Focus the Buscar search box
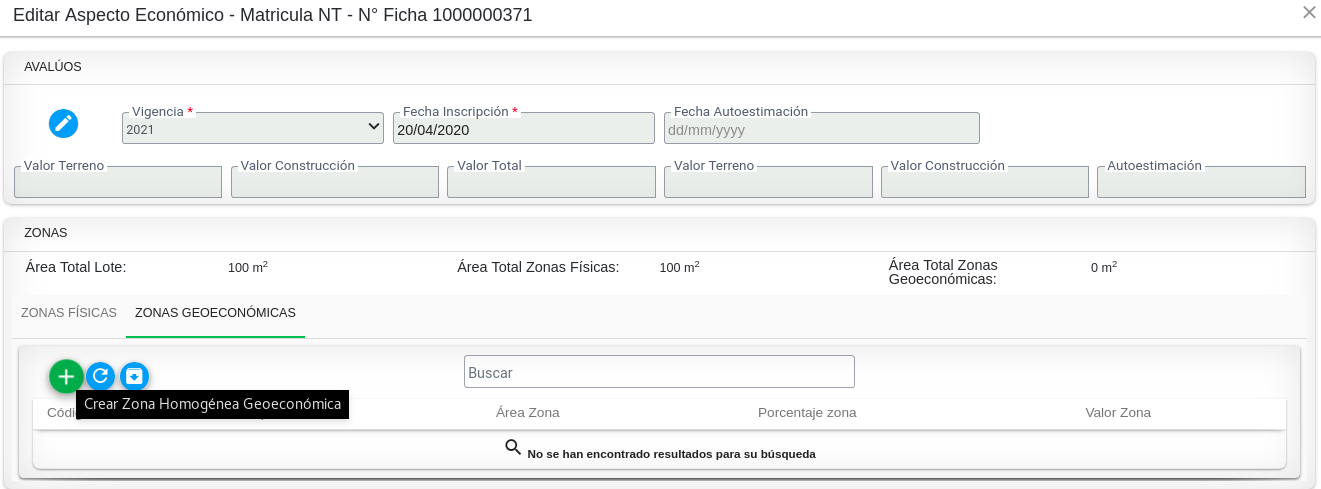Viewport: 1321px width, 489px height. coord(659,372)
